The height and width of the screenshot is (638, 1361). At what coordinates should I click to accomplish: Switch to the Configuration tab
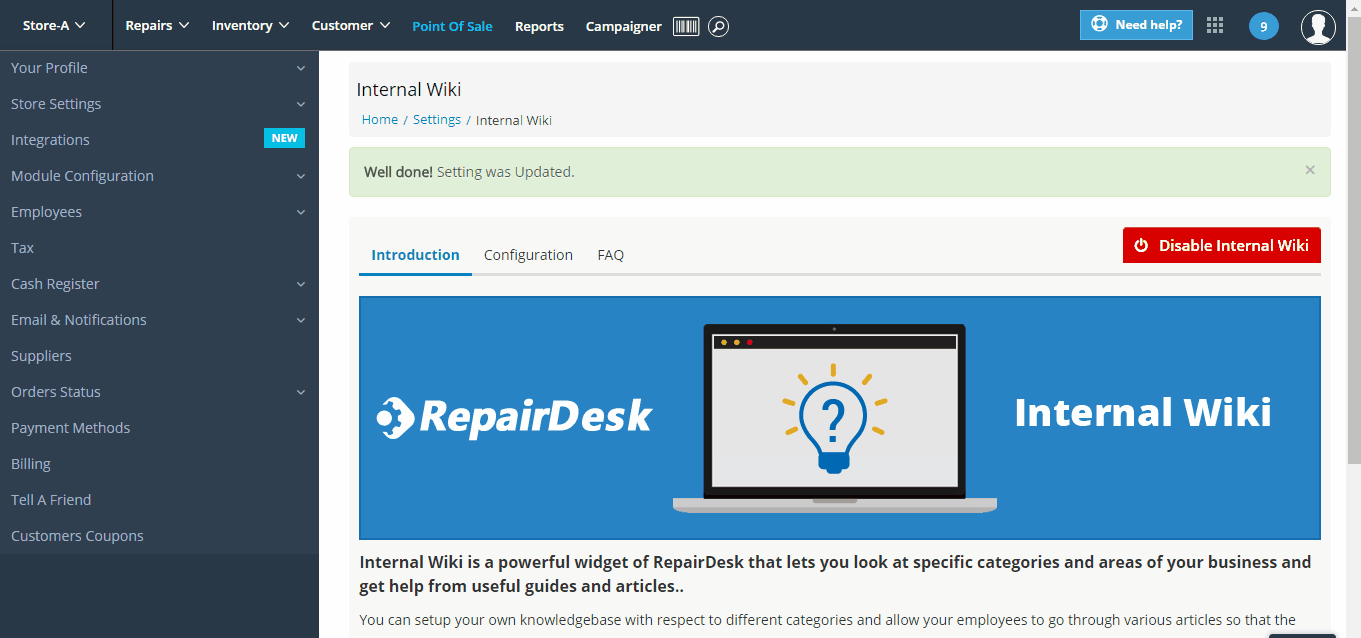tap(528, 255)
